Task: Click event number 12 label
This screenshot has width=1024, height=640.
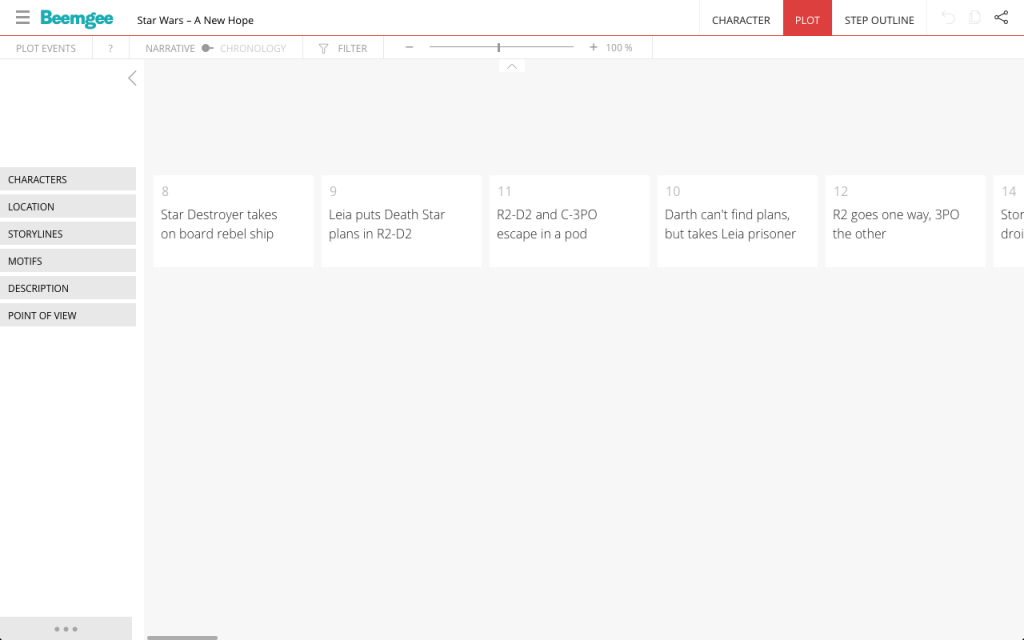Action: (840, 191)
